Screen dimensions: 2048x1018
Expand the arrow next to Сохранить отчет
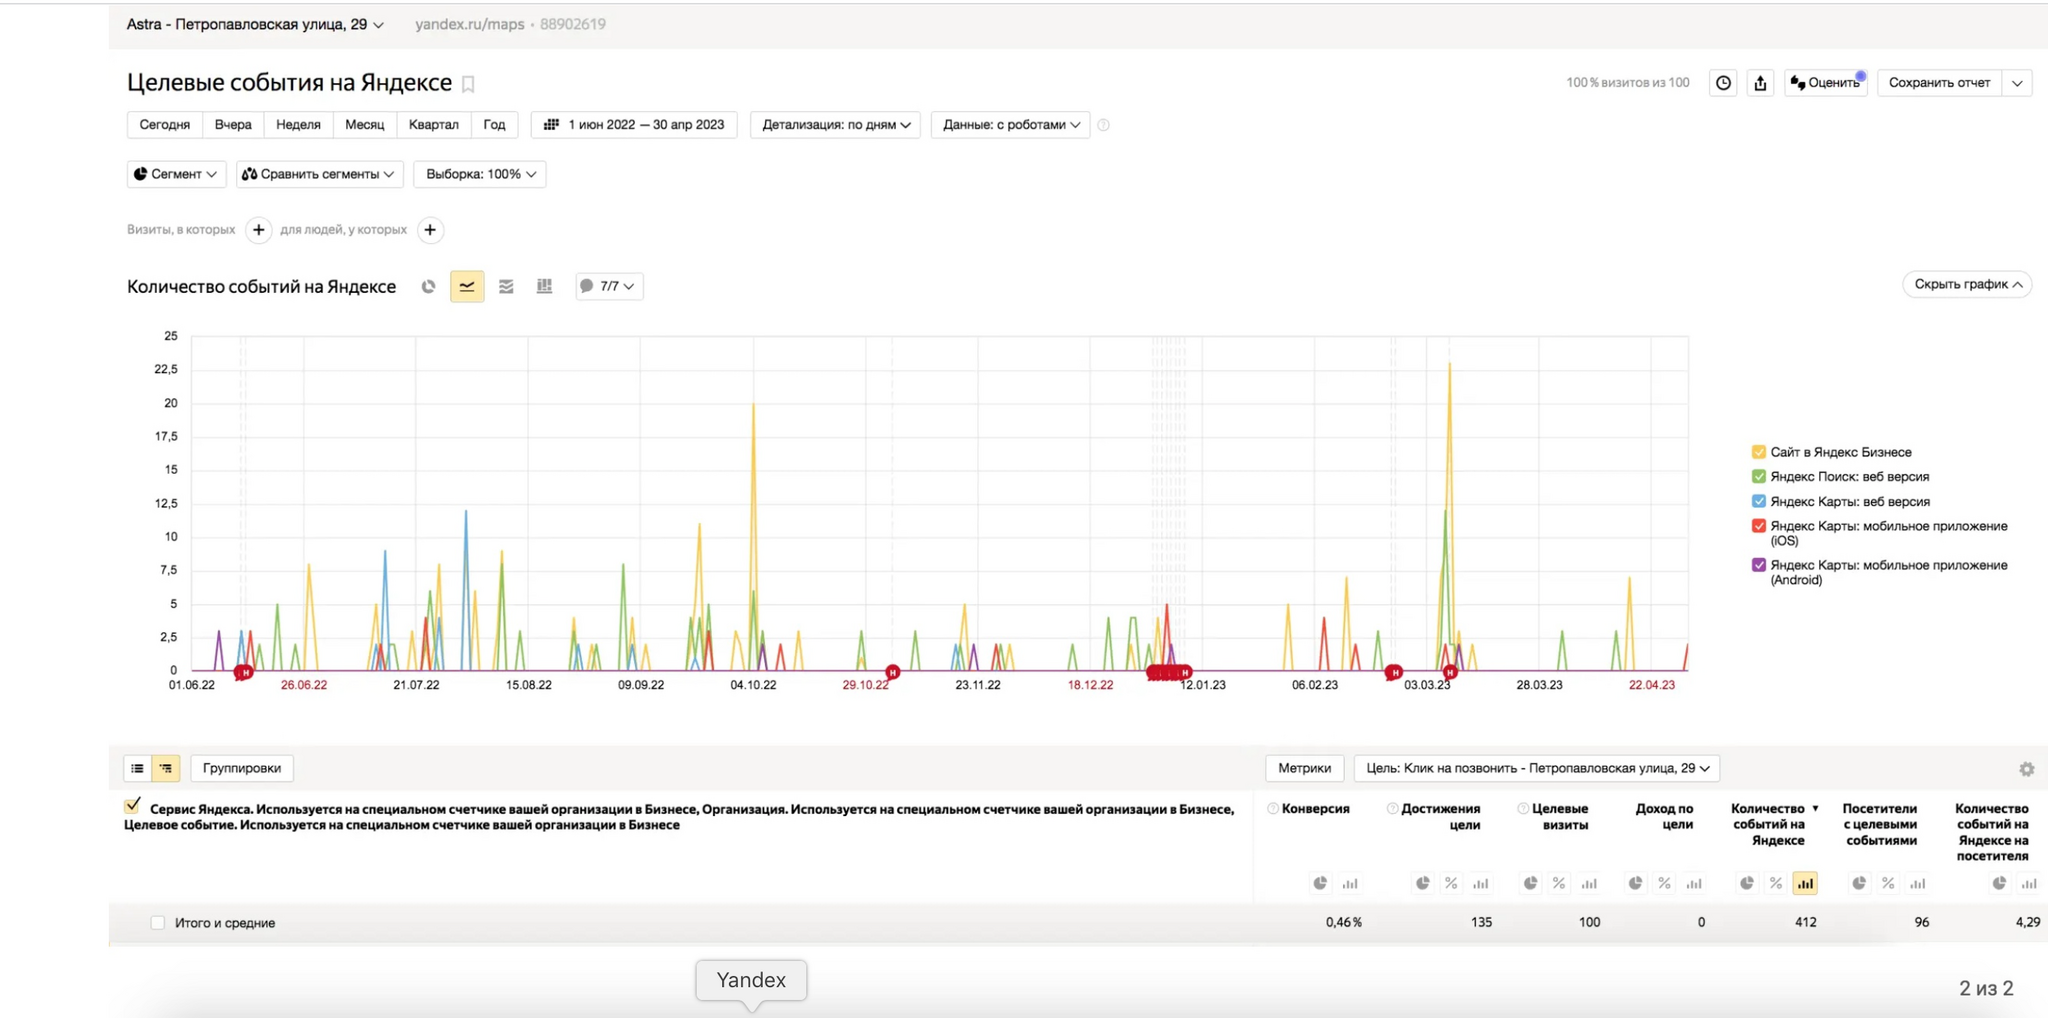pyautogui.click(x=2017, y=83)
